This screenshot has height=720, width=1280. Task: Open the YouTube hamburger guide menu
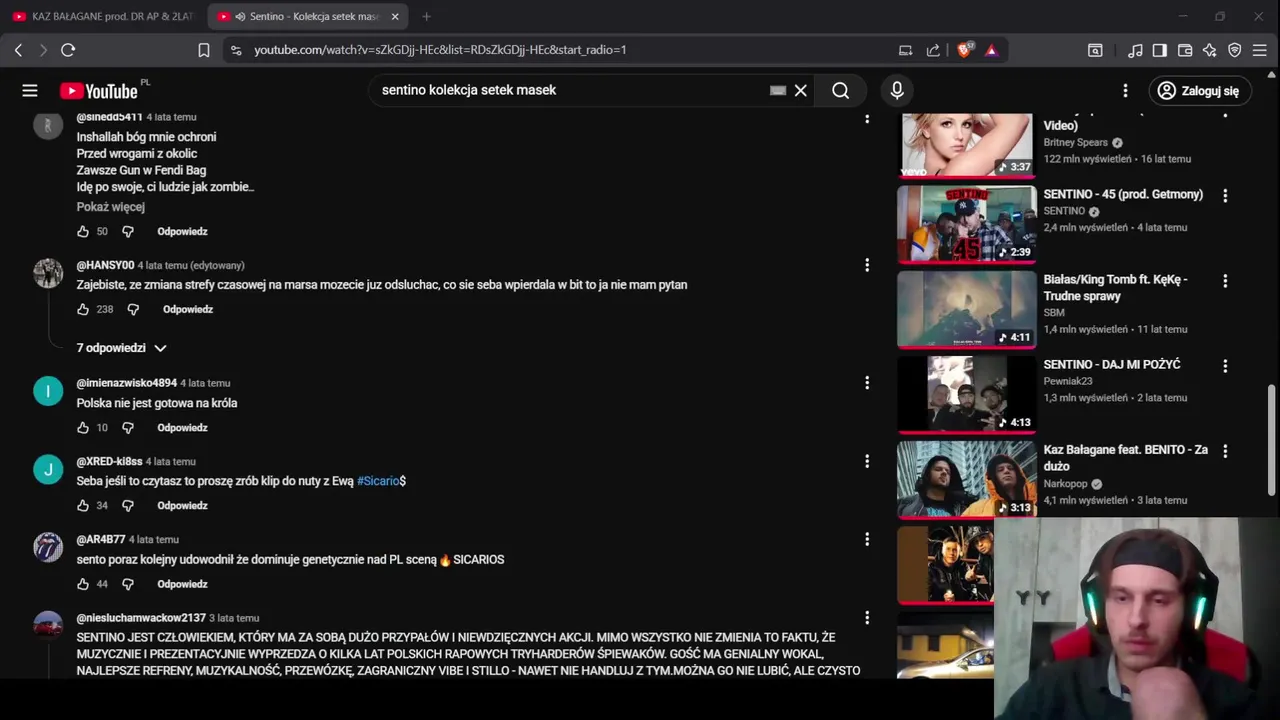(x=30, y=91)
